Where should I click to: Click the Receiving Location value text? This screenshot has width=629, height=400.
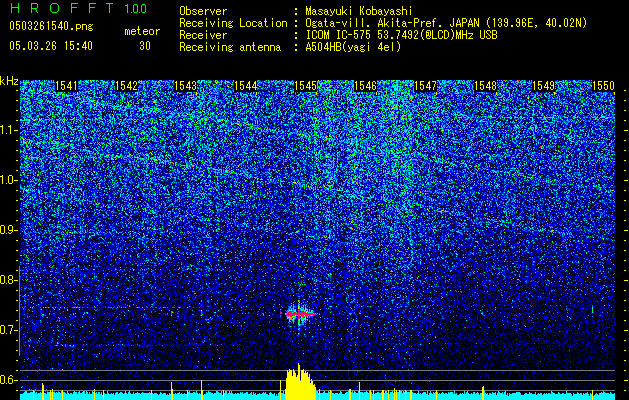tap(446, 23)
